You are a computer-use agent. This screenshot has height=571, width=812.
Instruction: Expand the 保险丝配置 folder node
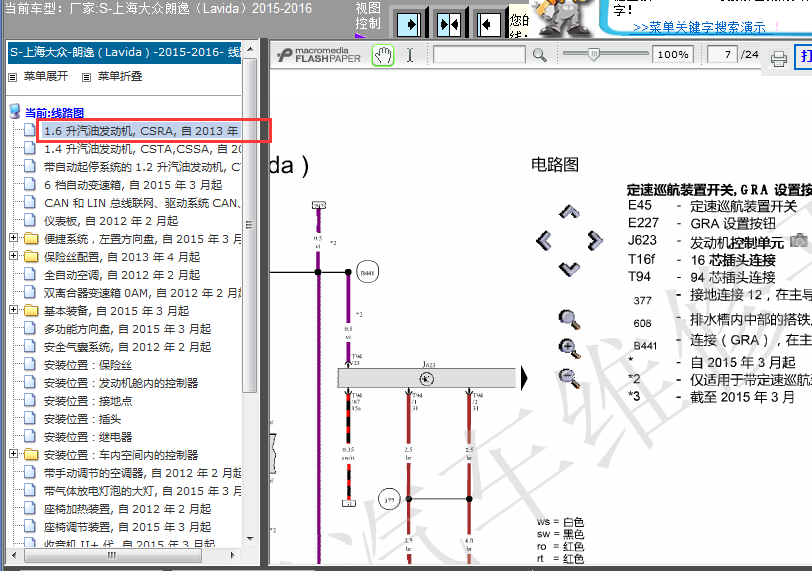coord(13,256)
